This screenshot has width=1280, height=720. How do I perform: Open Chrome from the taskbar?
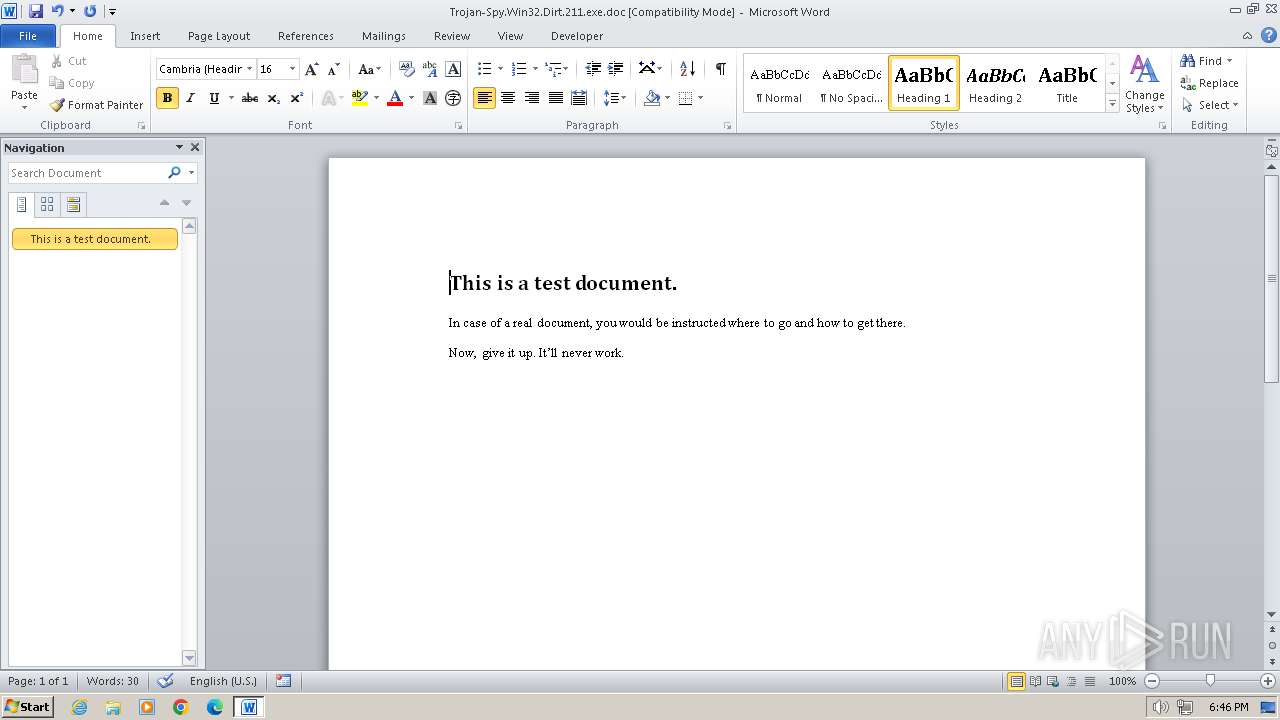(181, 707)
